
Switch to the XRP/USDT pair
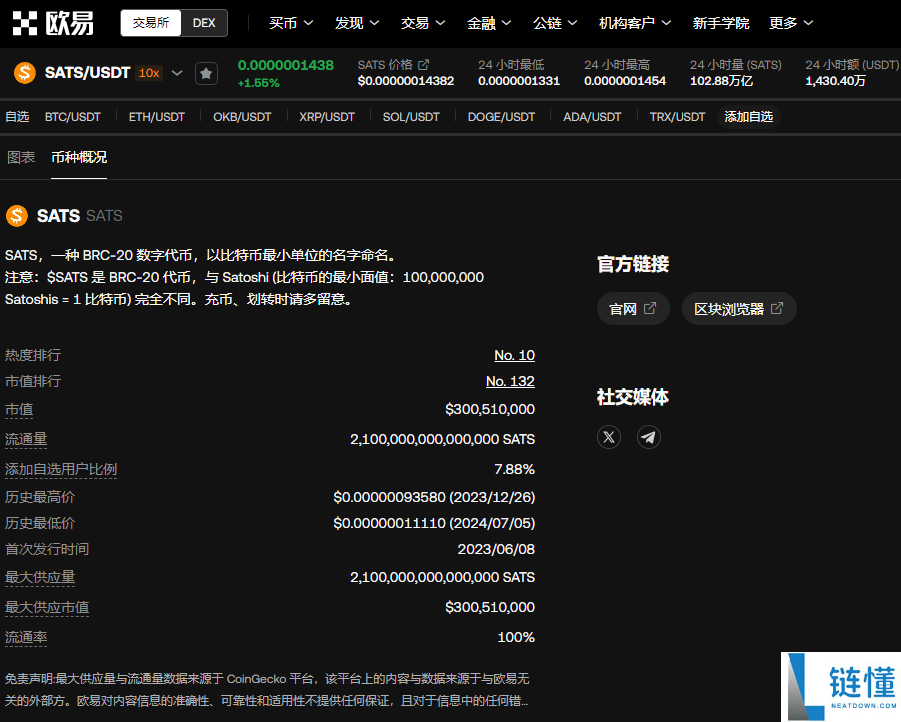(x=327, y=117)
